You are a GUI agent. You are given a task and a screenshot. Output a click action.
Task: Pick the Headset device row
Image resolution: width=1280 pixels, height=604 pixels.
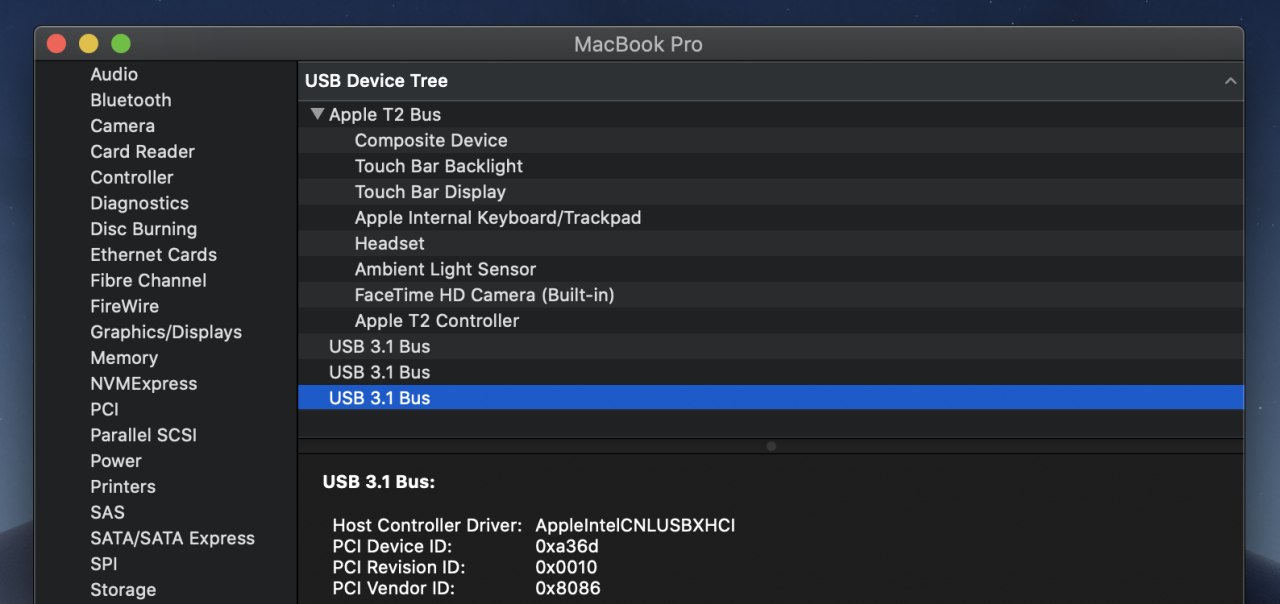point(390,244)
